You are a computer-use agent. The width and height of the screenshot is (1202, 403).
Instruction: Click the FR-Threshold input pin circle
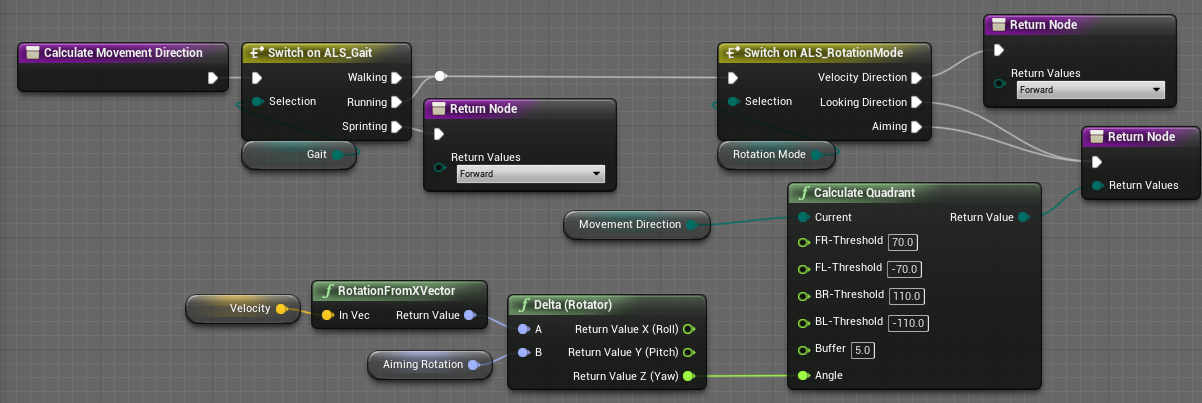[x=802, y=242]
